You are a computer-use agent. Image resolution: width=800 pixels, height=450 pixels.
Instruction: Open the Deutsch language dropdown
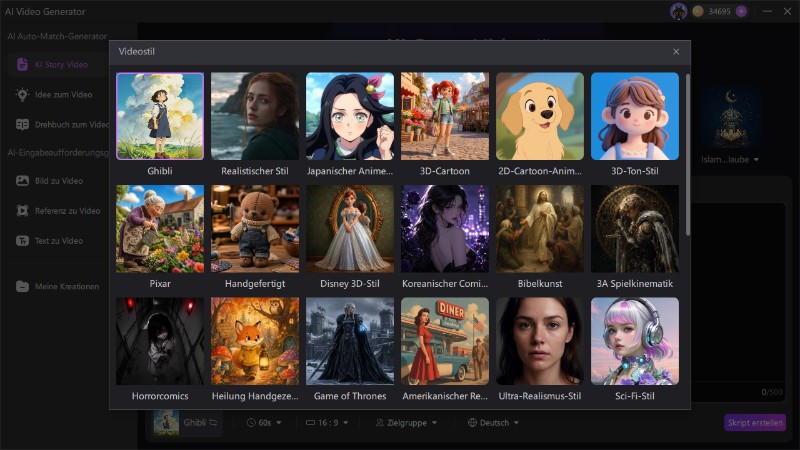(x=493, y=422)
